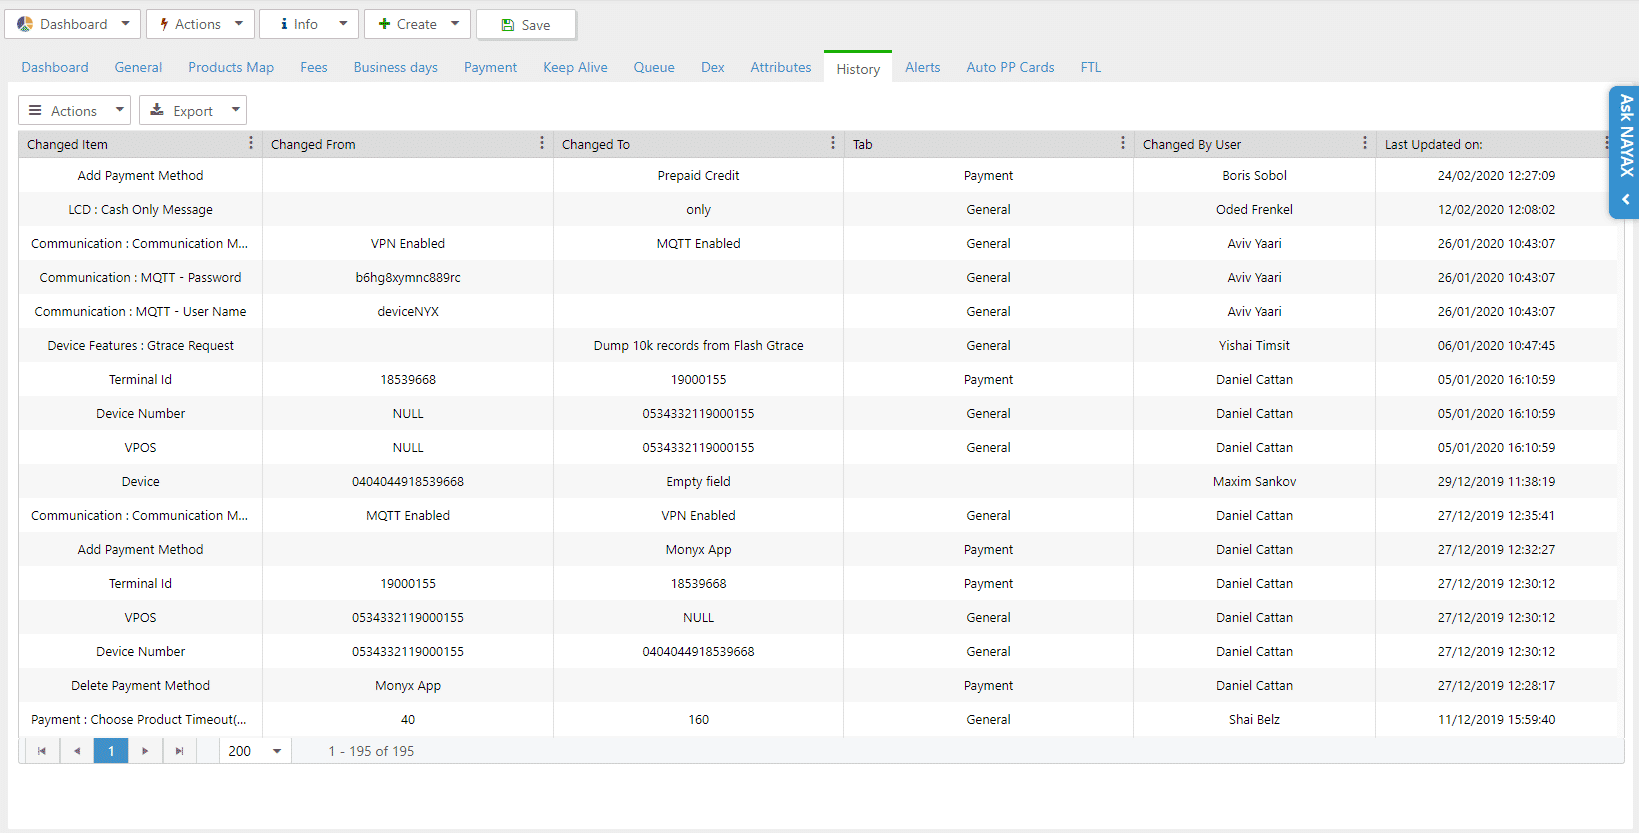This screenshot has width=1639, height=833.
Task: Select the 'LCD : Cash Only Message' cell
Action: (x=140, y=209)
